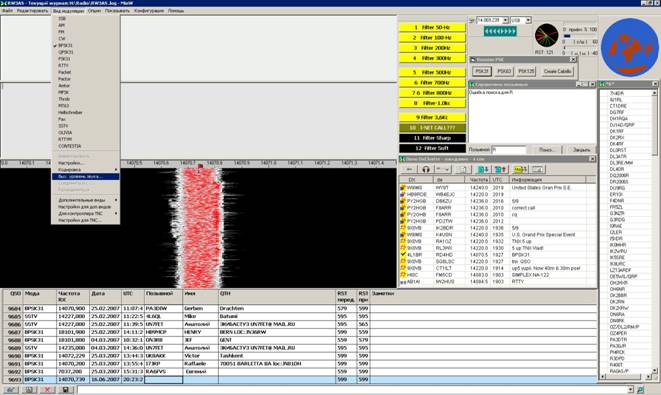The image size is (661, 395).
Task: Click the Create Cabrillo button
Action: tap(557, 71)
